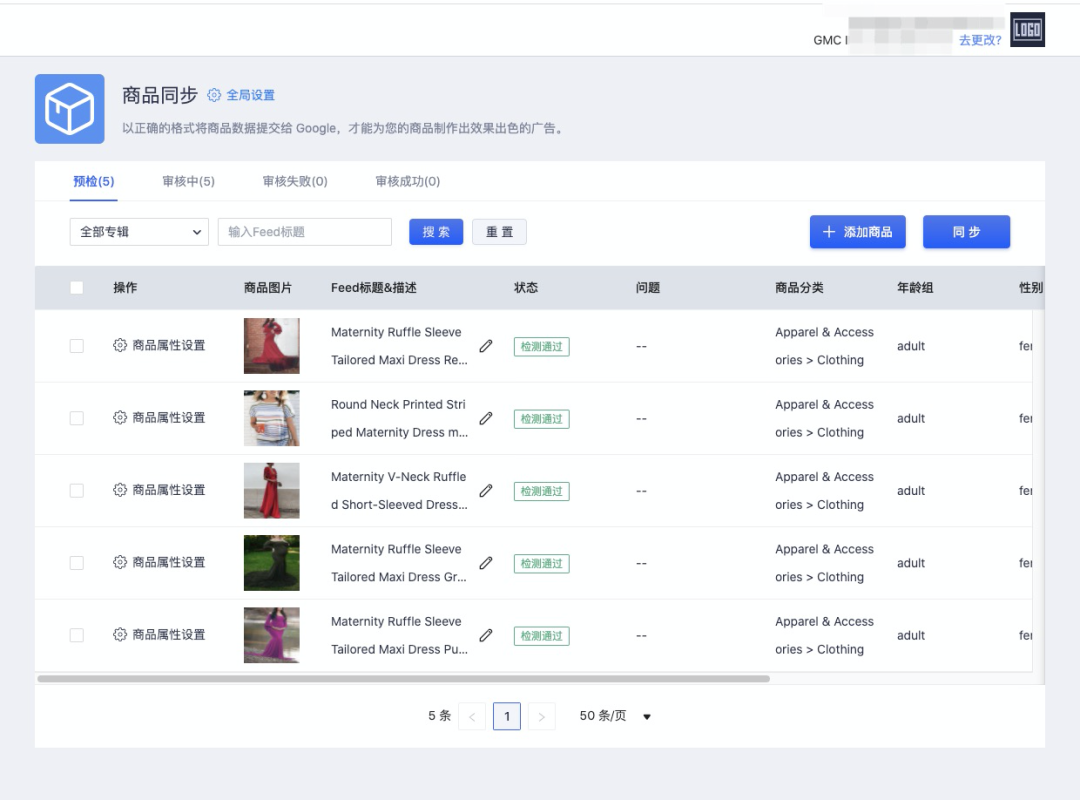Open the global settings gear next to 商品同步

coord(214,95)
